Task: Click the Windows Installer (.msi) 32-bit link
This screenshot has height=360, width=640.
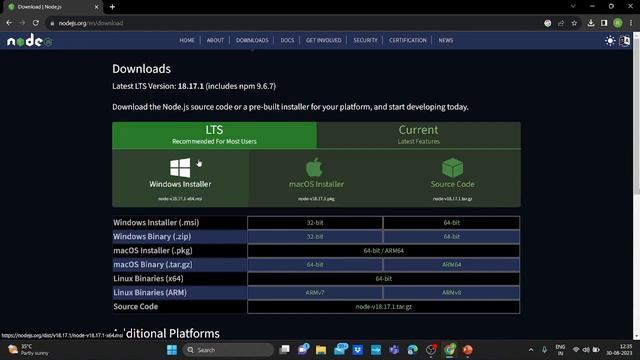Action: 315,222
